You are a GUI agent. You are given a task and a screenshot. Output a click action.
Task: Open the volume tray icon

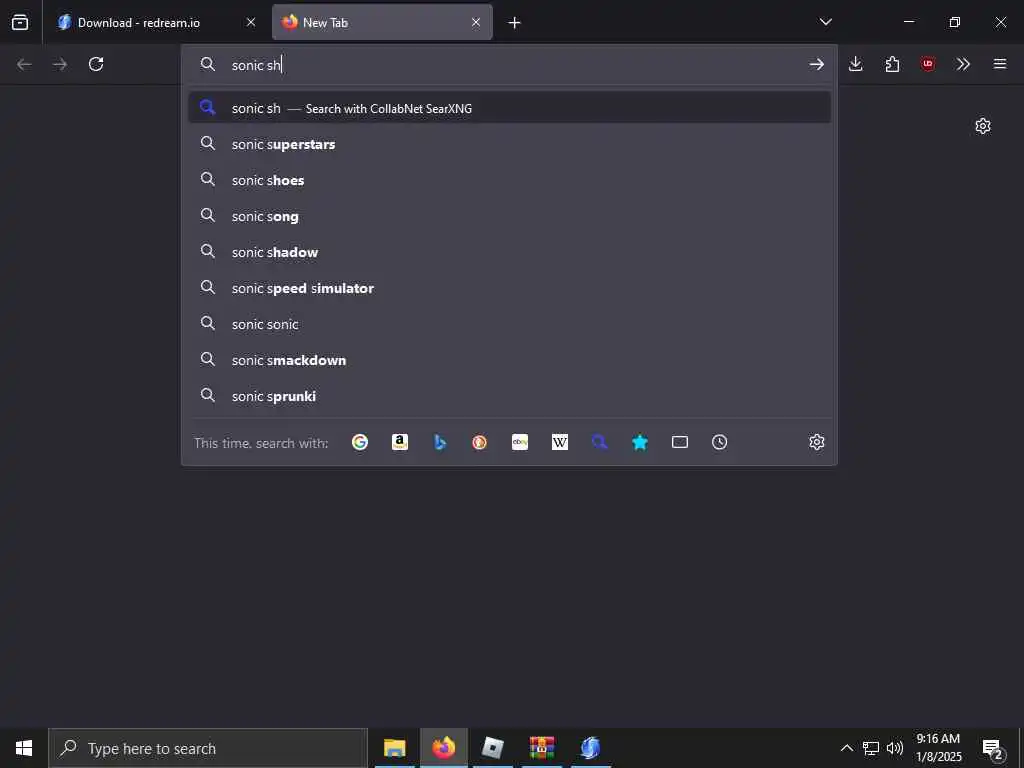[x=895, y=748]
